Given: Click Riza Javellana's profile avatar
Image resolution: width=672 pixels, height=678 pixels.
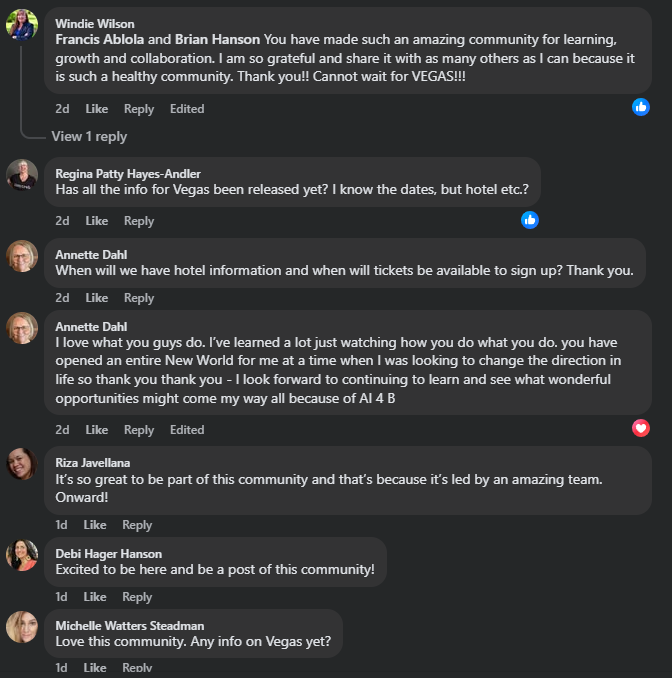Looking at the screenshot, I should pos(22,463).
